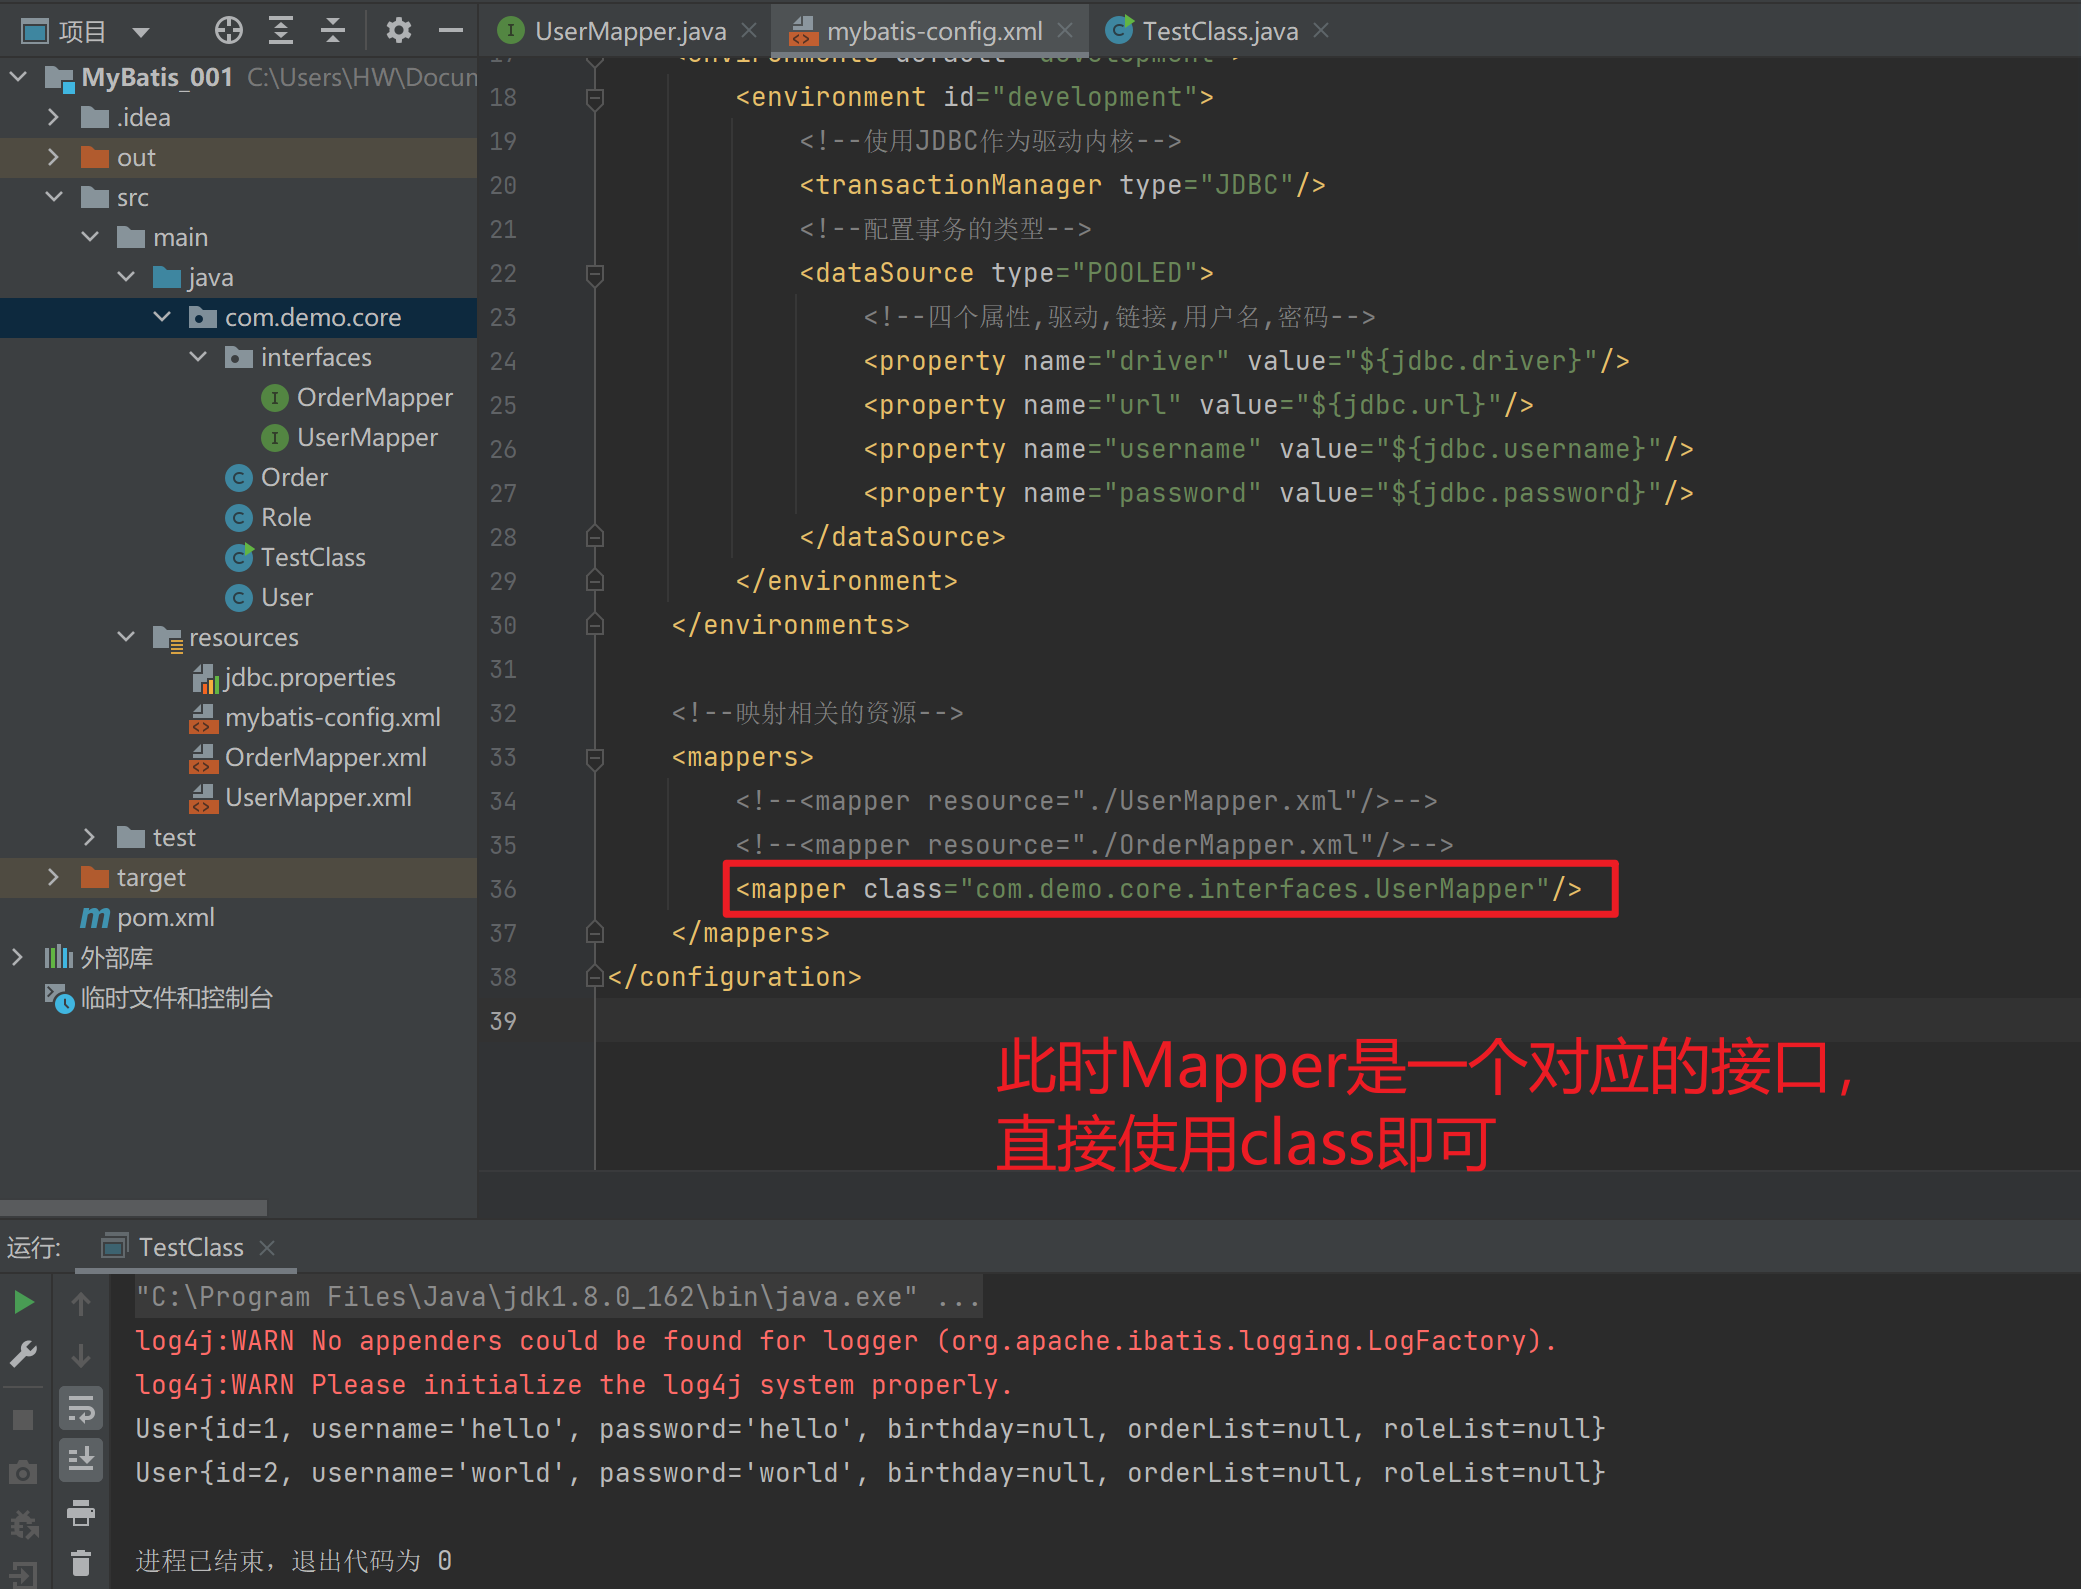The height and width of the screenshot is (1589, 2081).
Task: Open UserMapper.xml in project tree
Action: [x=318, y=797]
